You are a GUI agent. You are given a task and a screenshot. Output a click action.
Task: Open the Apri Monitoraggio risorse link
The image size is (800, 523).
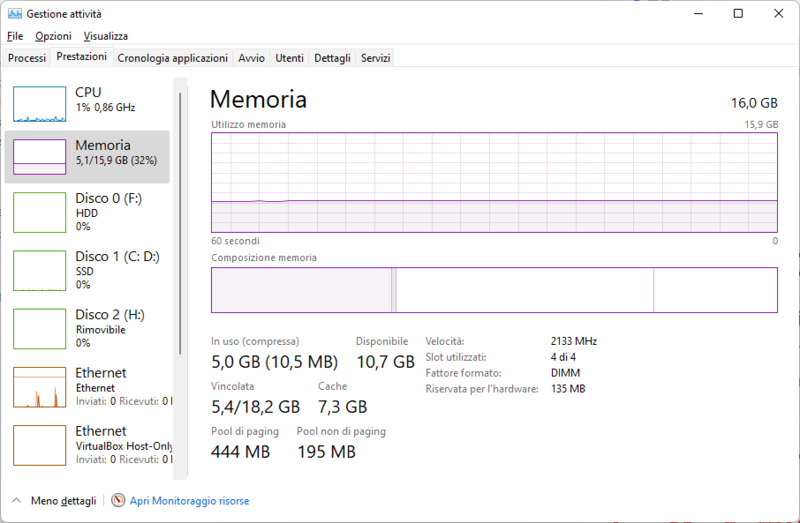pos(189,500)
